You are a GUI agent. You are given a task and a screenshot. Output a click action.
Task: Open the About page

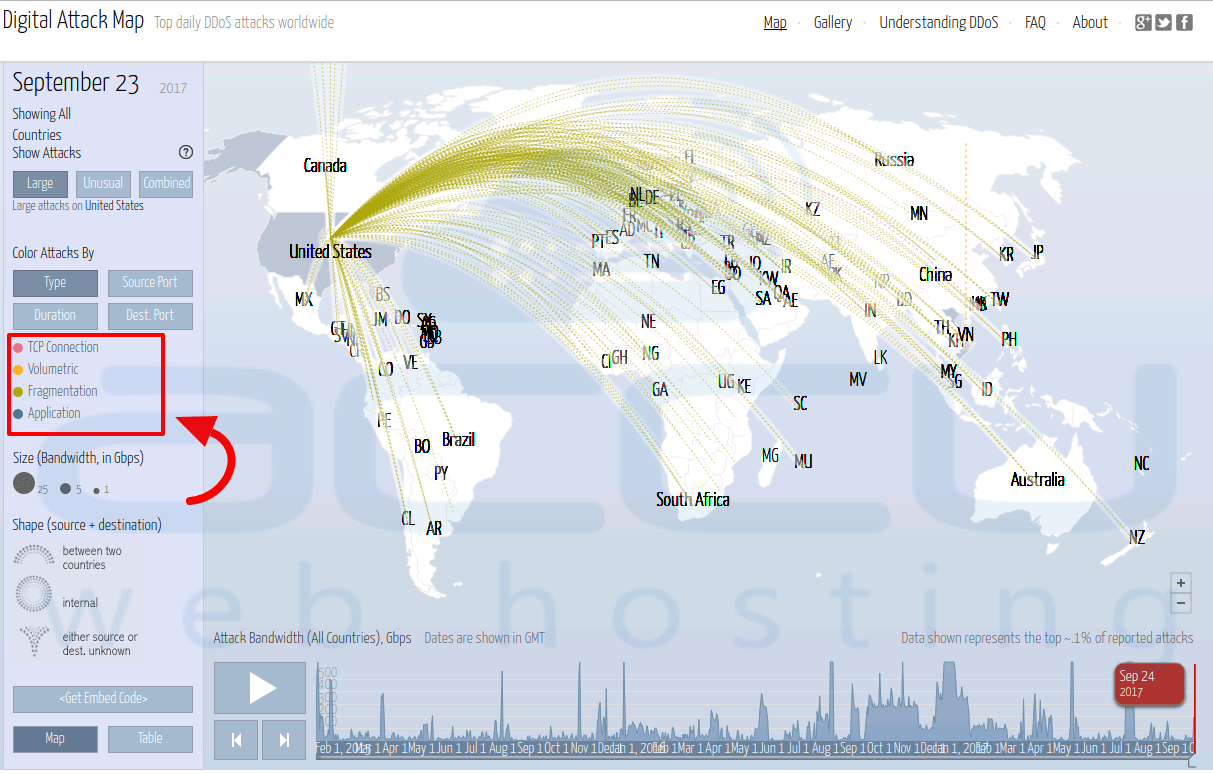(1090, 23)
